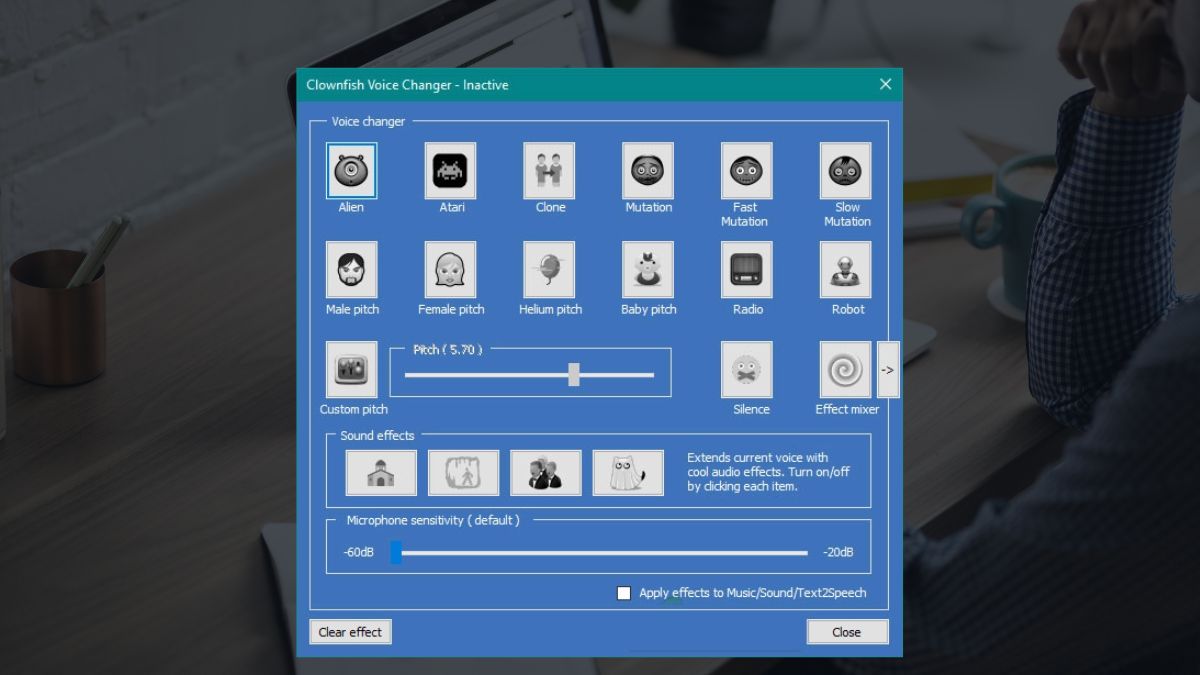The width and height of the screenshot is (1200, 675).
Task: Pick the Mutation voice icon
Action: (648, 170)
